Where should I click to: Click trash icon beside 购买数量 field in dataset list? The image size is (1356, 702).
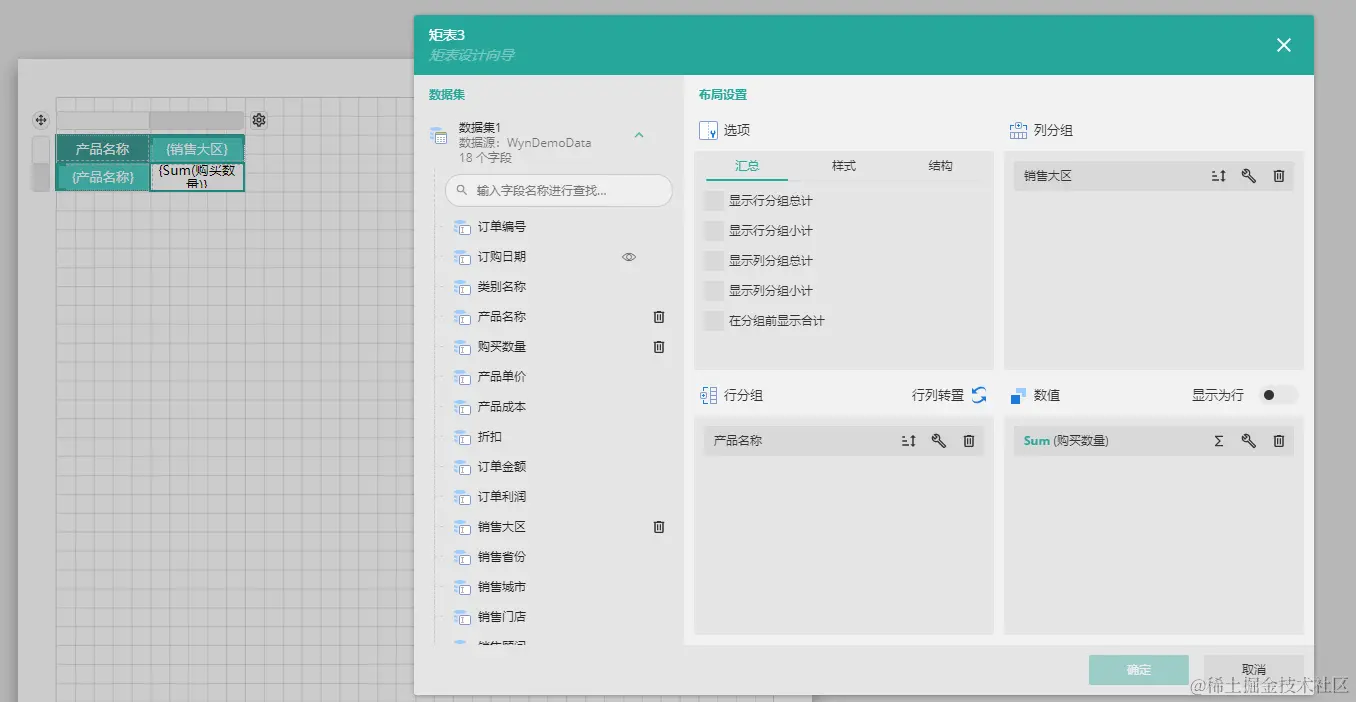coord(659,347)
